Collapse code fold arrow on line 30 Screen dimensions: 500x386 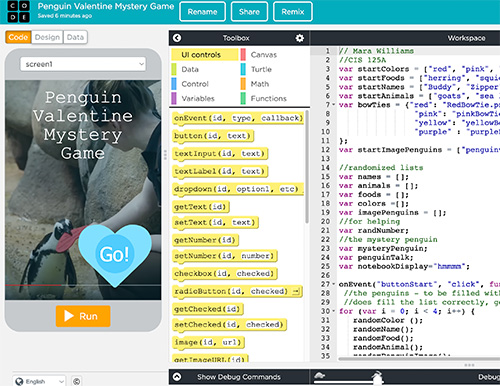(x=334, y=311)
